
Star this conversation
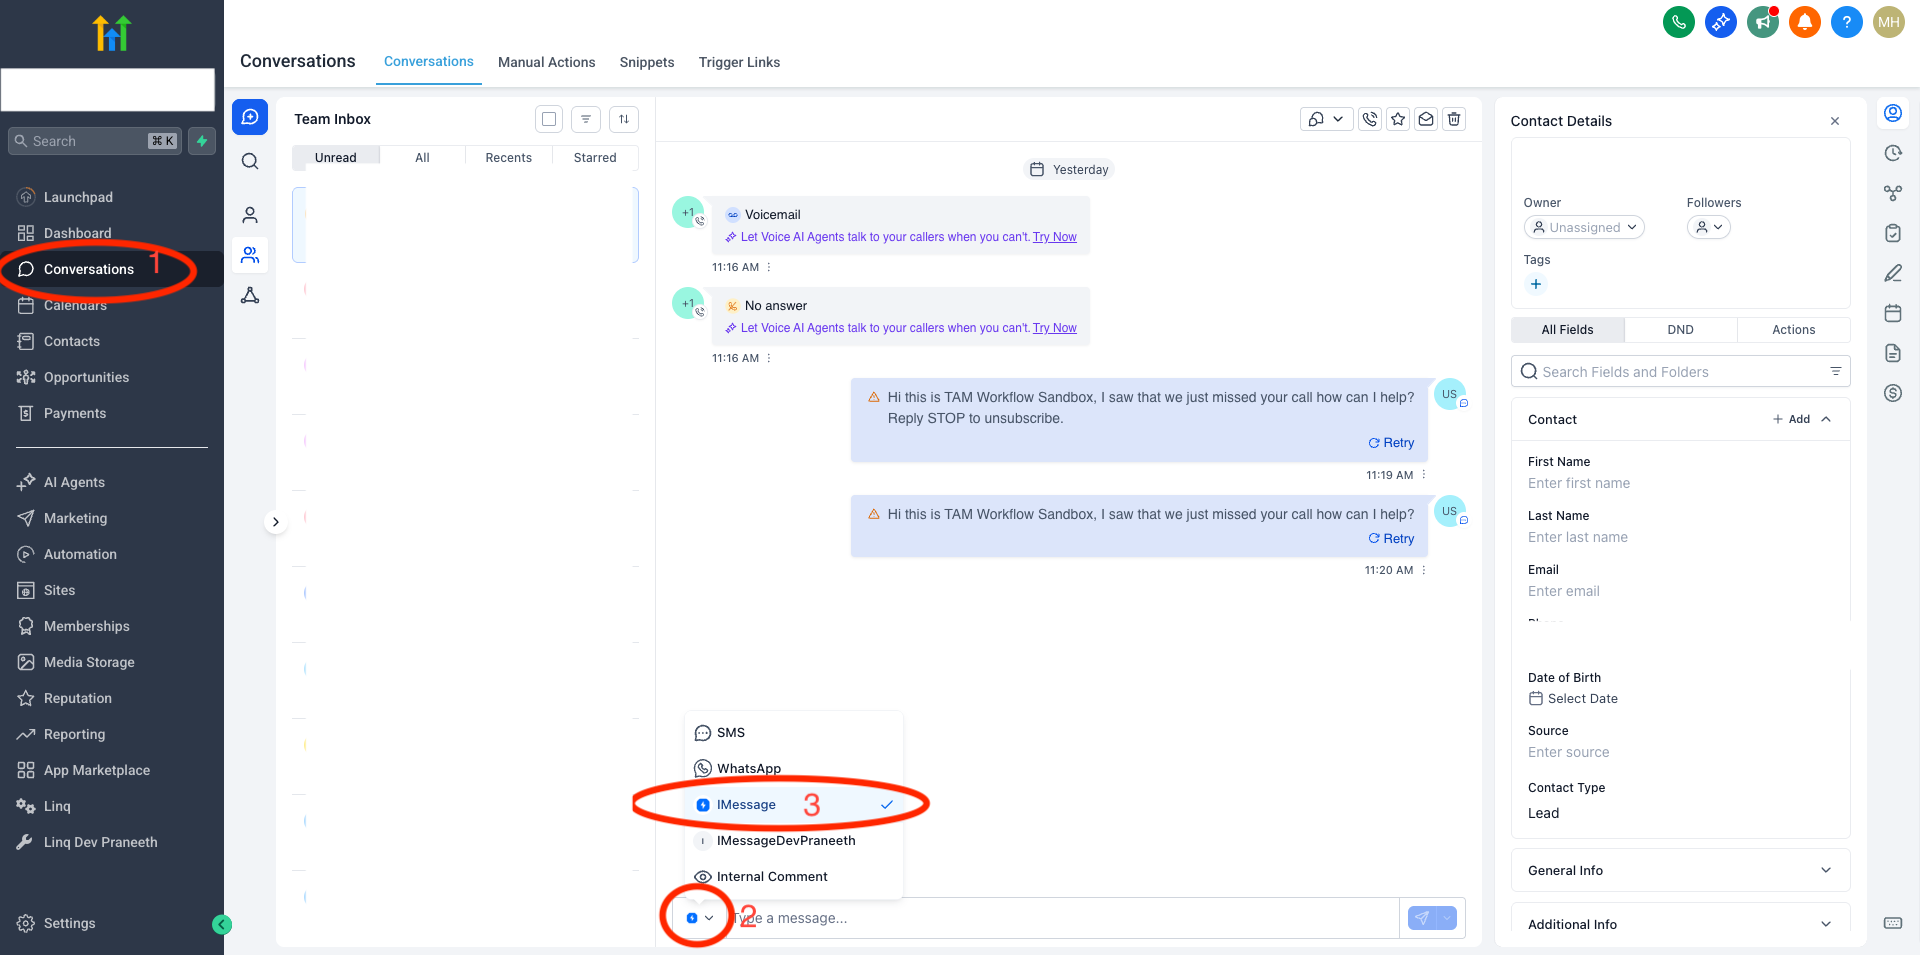[x=1398, y=119]
